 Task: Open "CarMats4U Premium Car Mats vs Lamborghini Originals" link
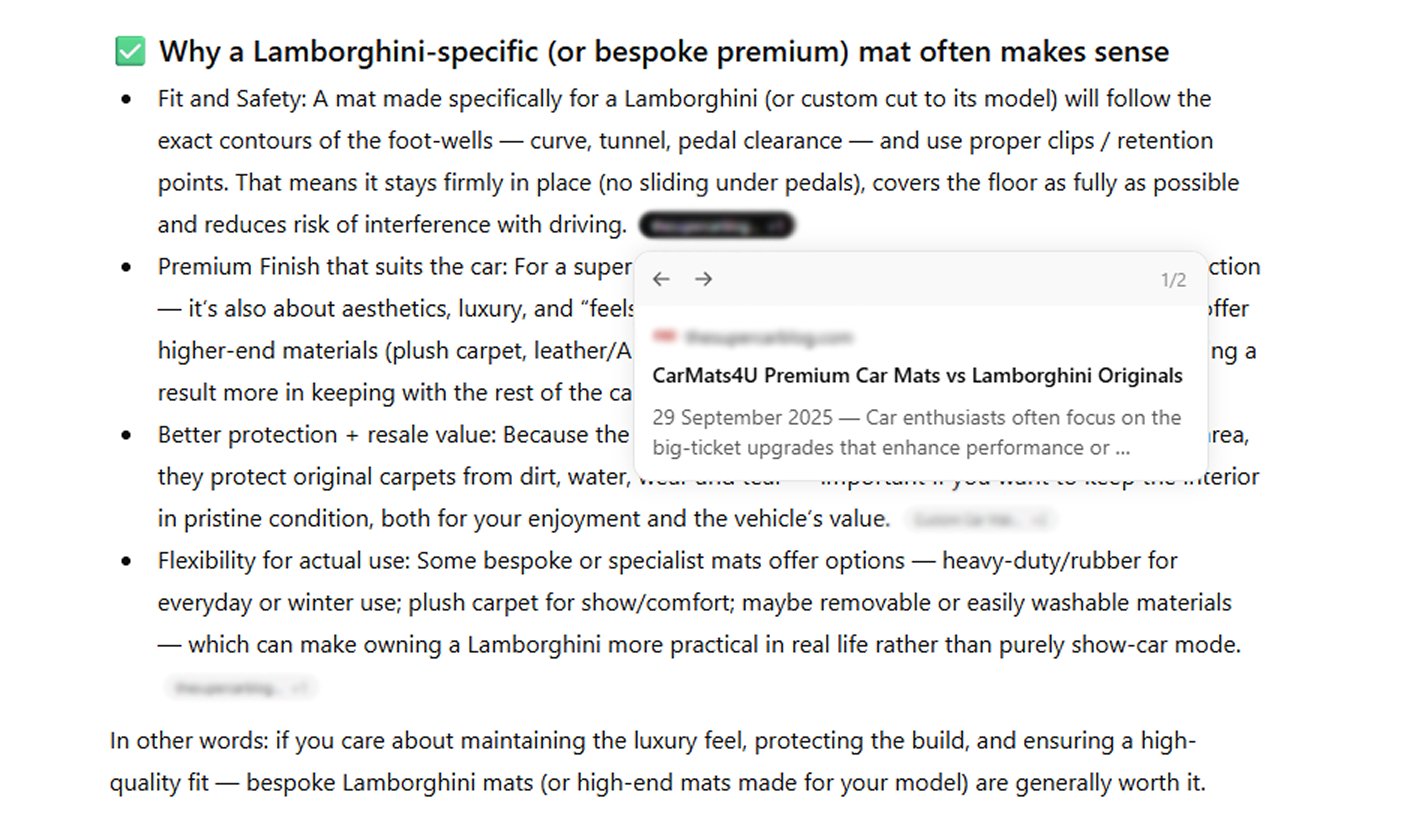point(917,376)
